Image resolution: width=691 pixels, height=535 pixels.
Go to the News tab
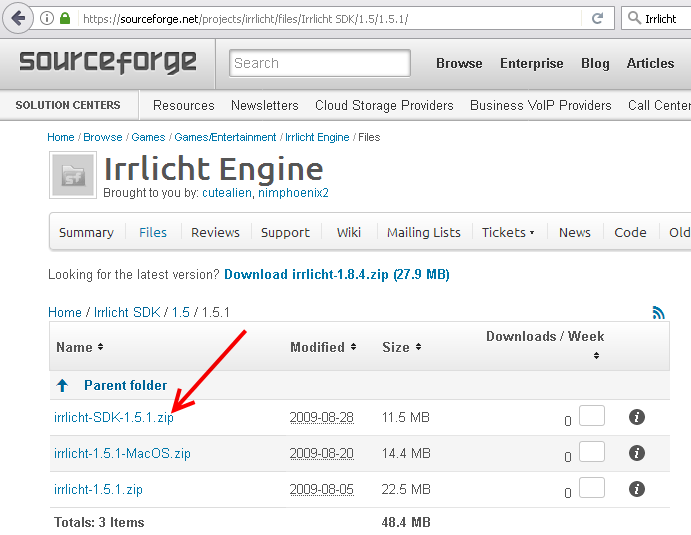(575, 232)
